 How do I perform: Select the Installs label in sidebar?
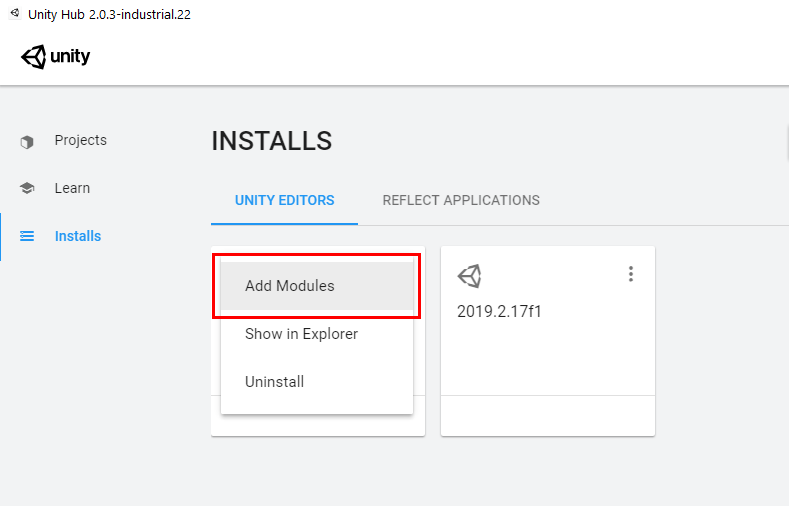pos(78,236)
